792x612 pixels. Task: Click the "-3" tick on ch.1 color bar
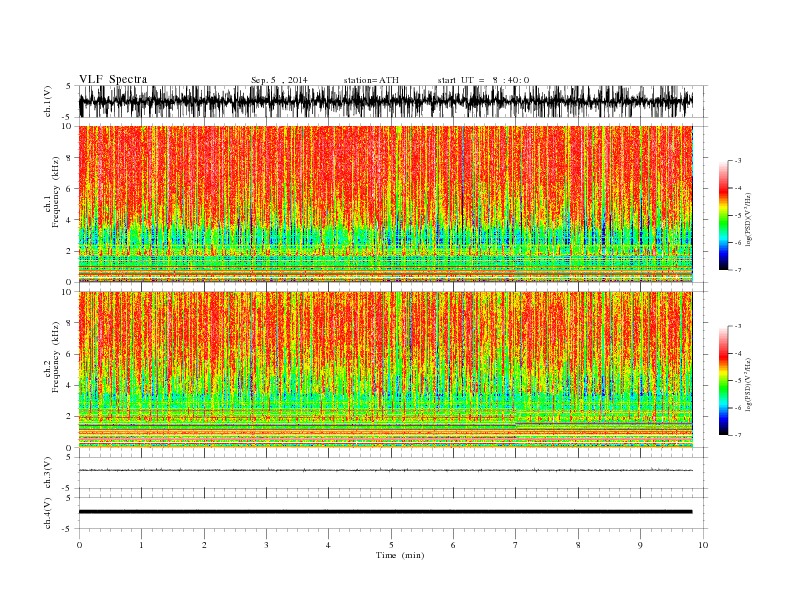pyautogui.click(x=737, y=161)
